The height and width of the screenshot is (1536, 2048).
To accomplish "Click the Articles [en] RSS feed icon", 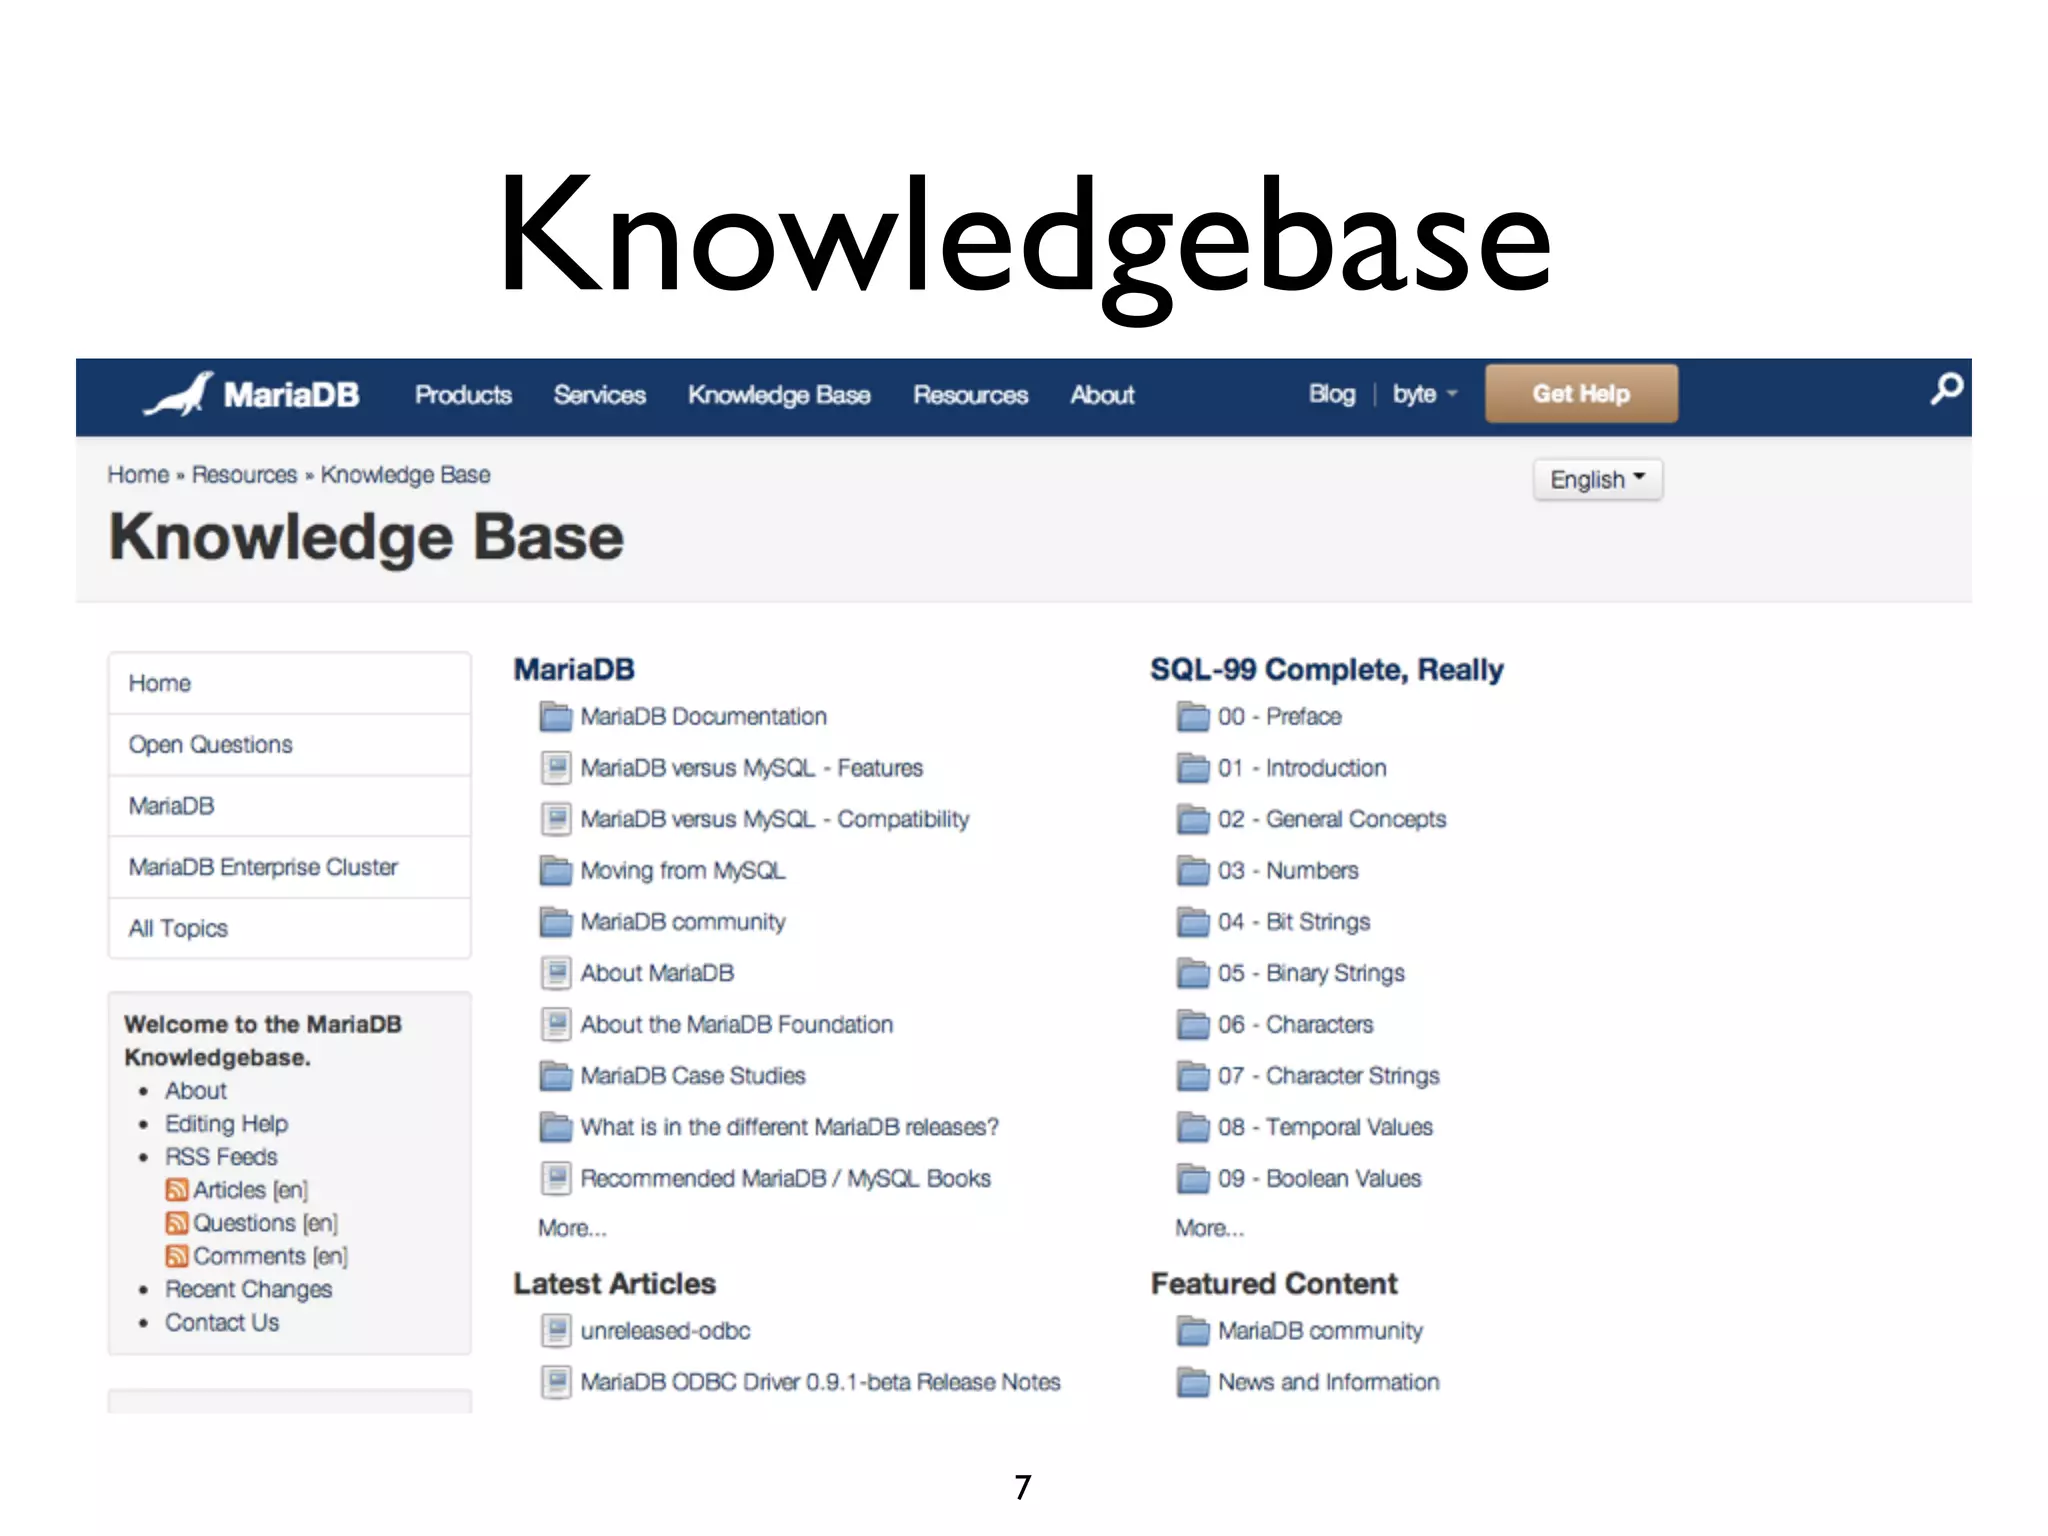I will pos(177,1190).
